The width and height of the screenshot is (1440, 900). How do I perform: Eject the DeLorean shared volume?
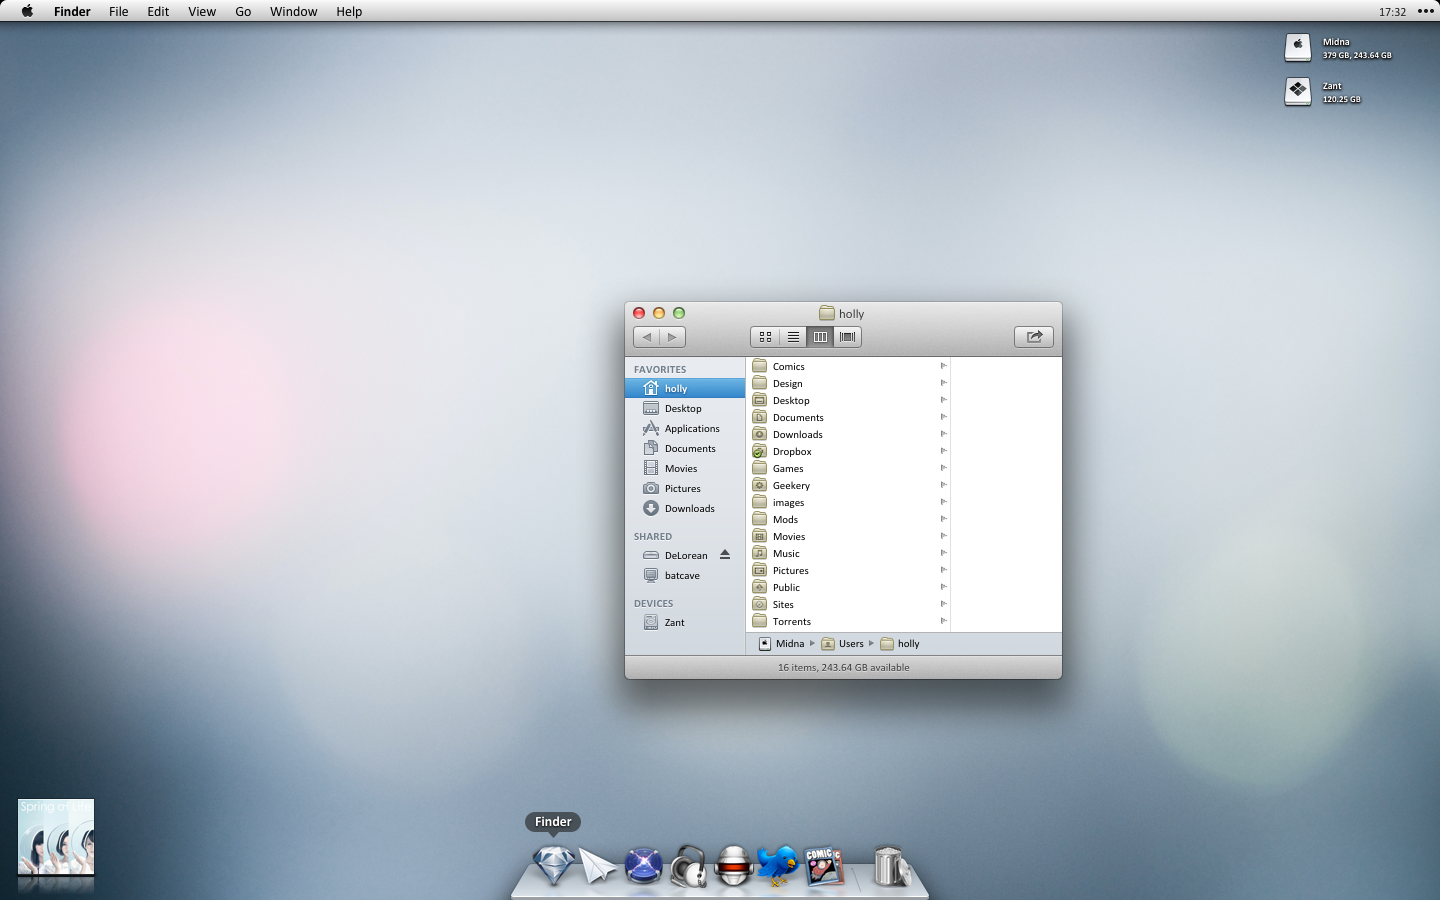click(725, 555)
